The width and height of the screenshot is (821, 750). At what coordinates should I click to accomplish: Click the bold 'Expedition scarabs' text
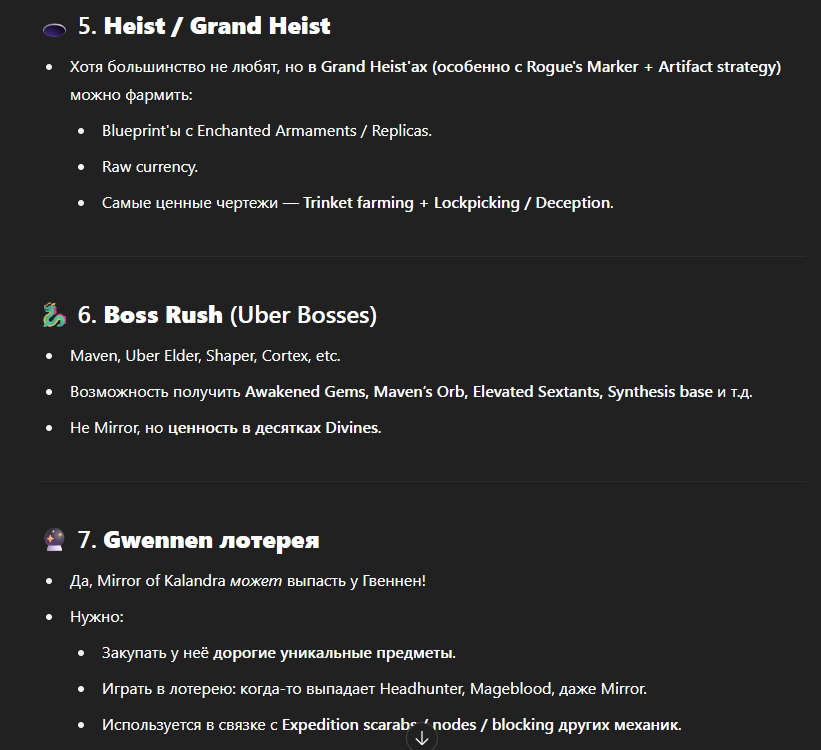[350, 725]
